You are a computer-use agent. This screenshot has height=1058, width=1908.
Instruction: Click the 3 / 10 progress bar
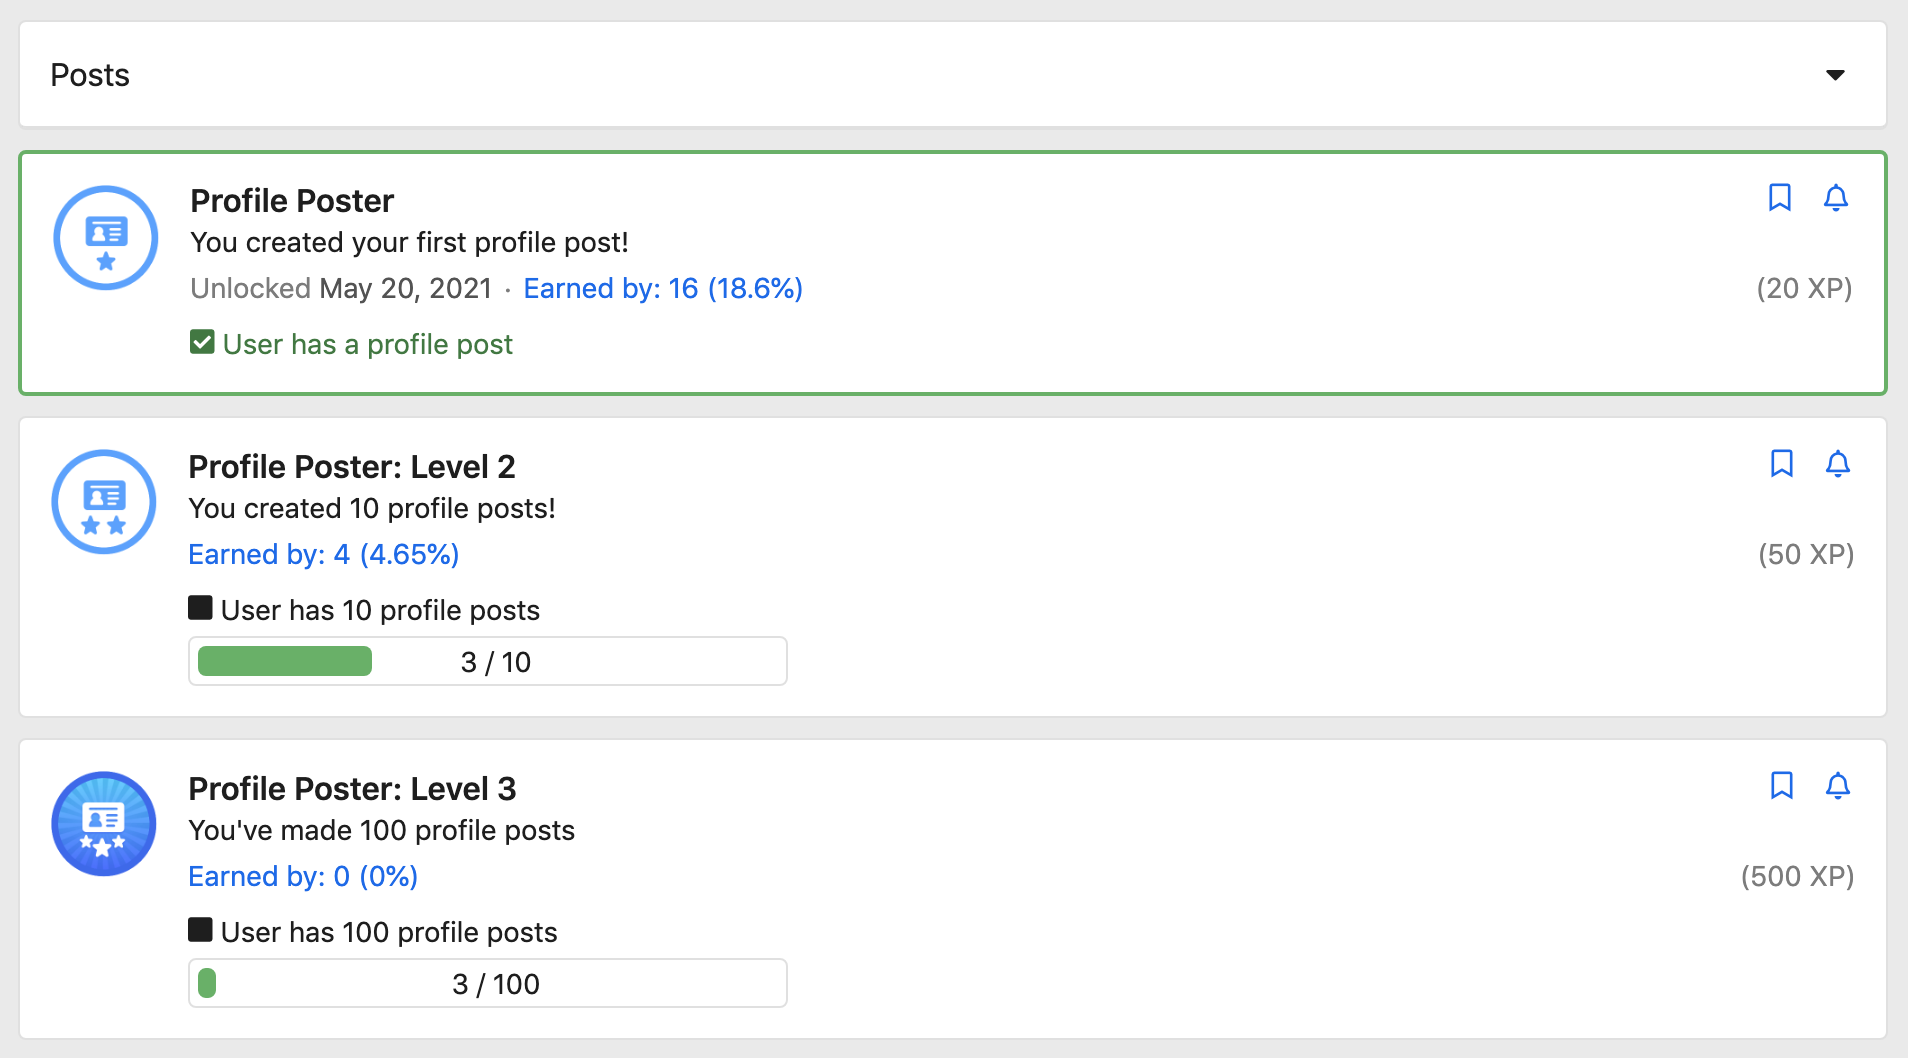[488, 662]
